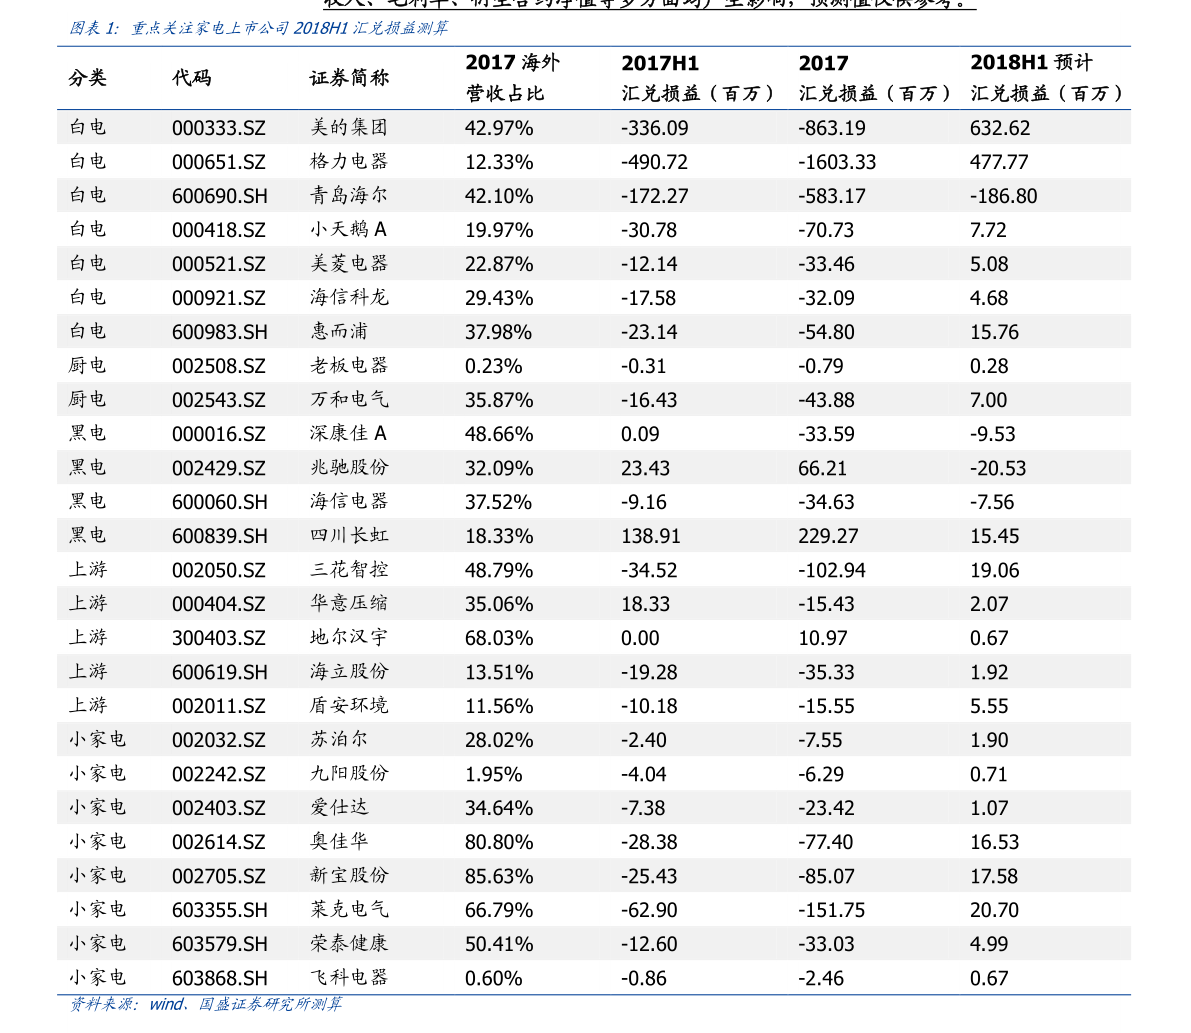
Task: Click company name 格力电器
Action: click(x=349, y=161)
